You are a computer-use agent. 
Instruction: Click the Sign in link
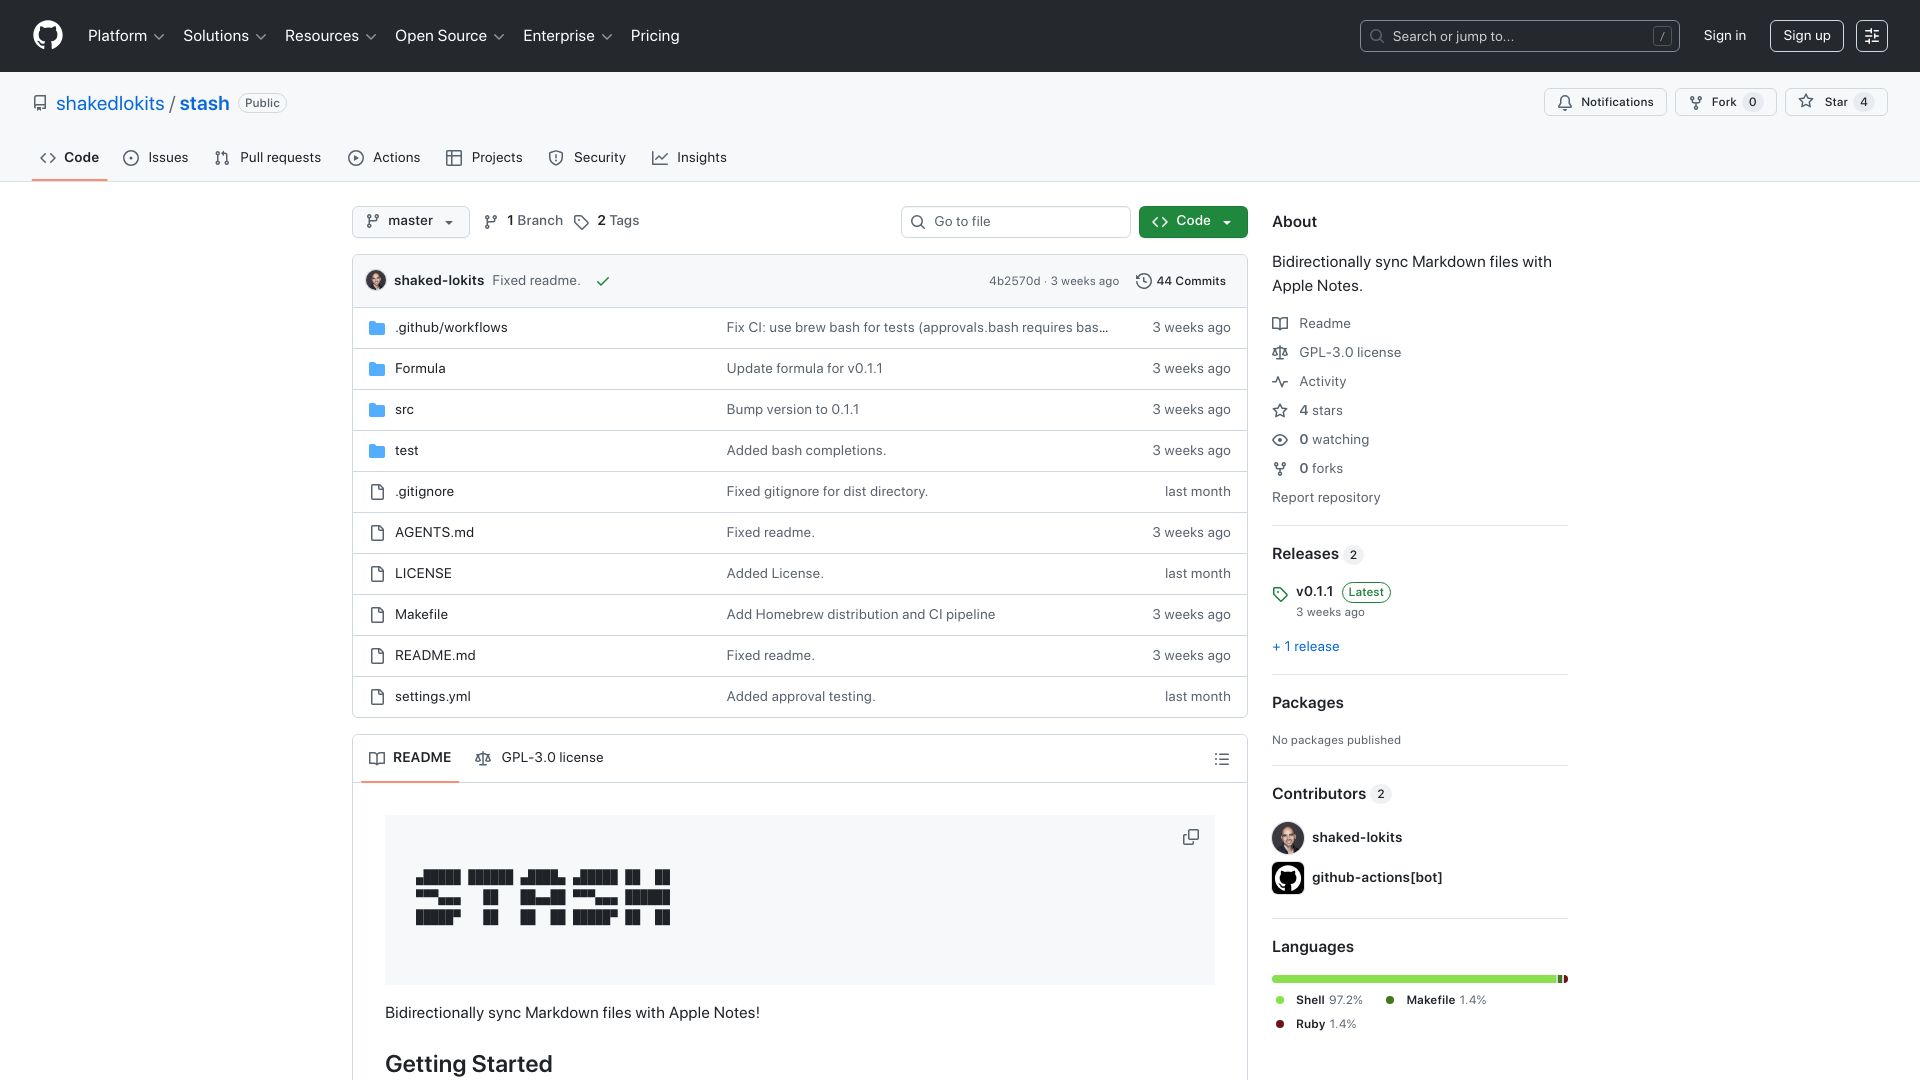[x=1725, y=36]
